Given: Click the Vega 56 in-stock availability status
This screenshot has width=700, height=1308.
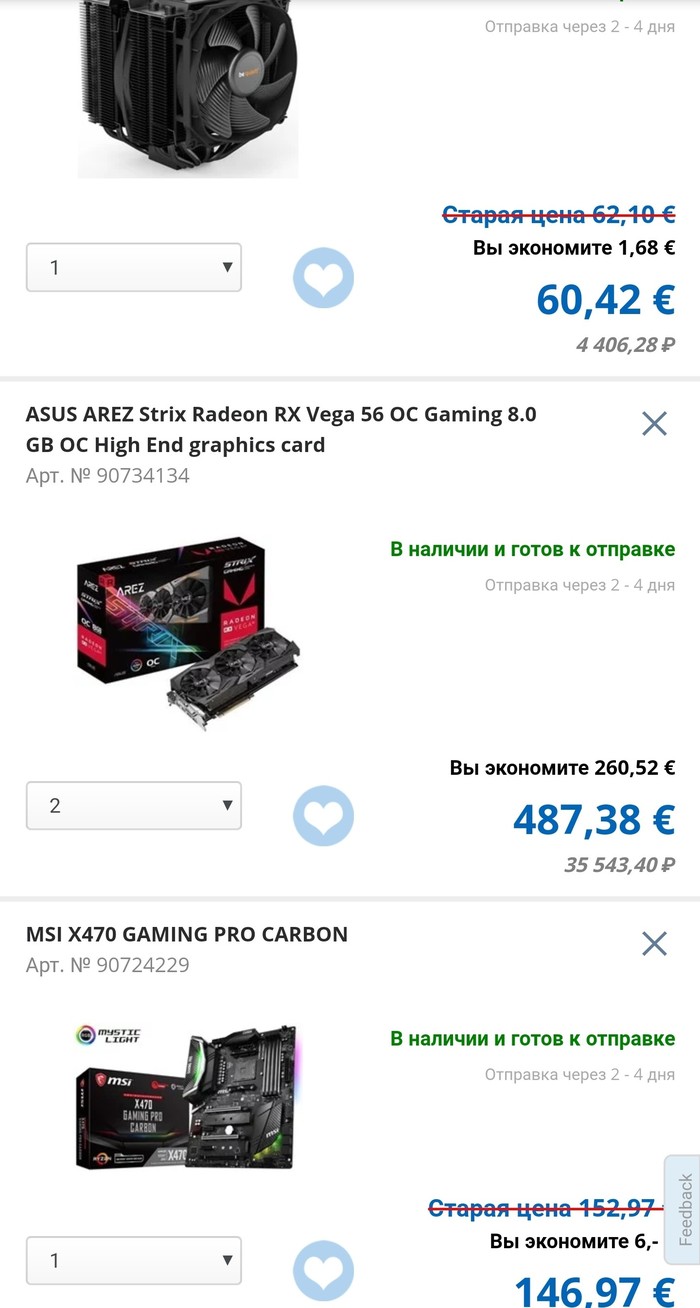Looking at the screenshot, I should 532,549.
